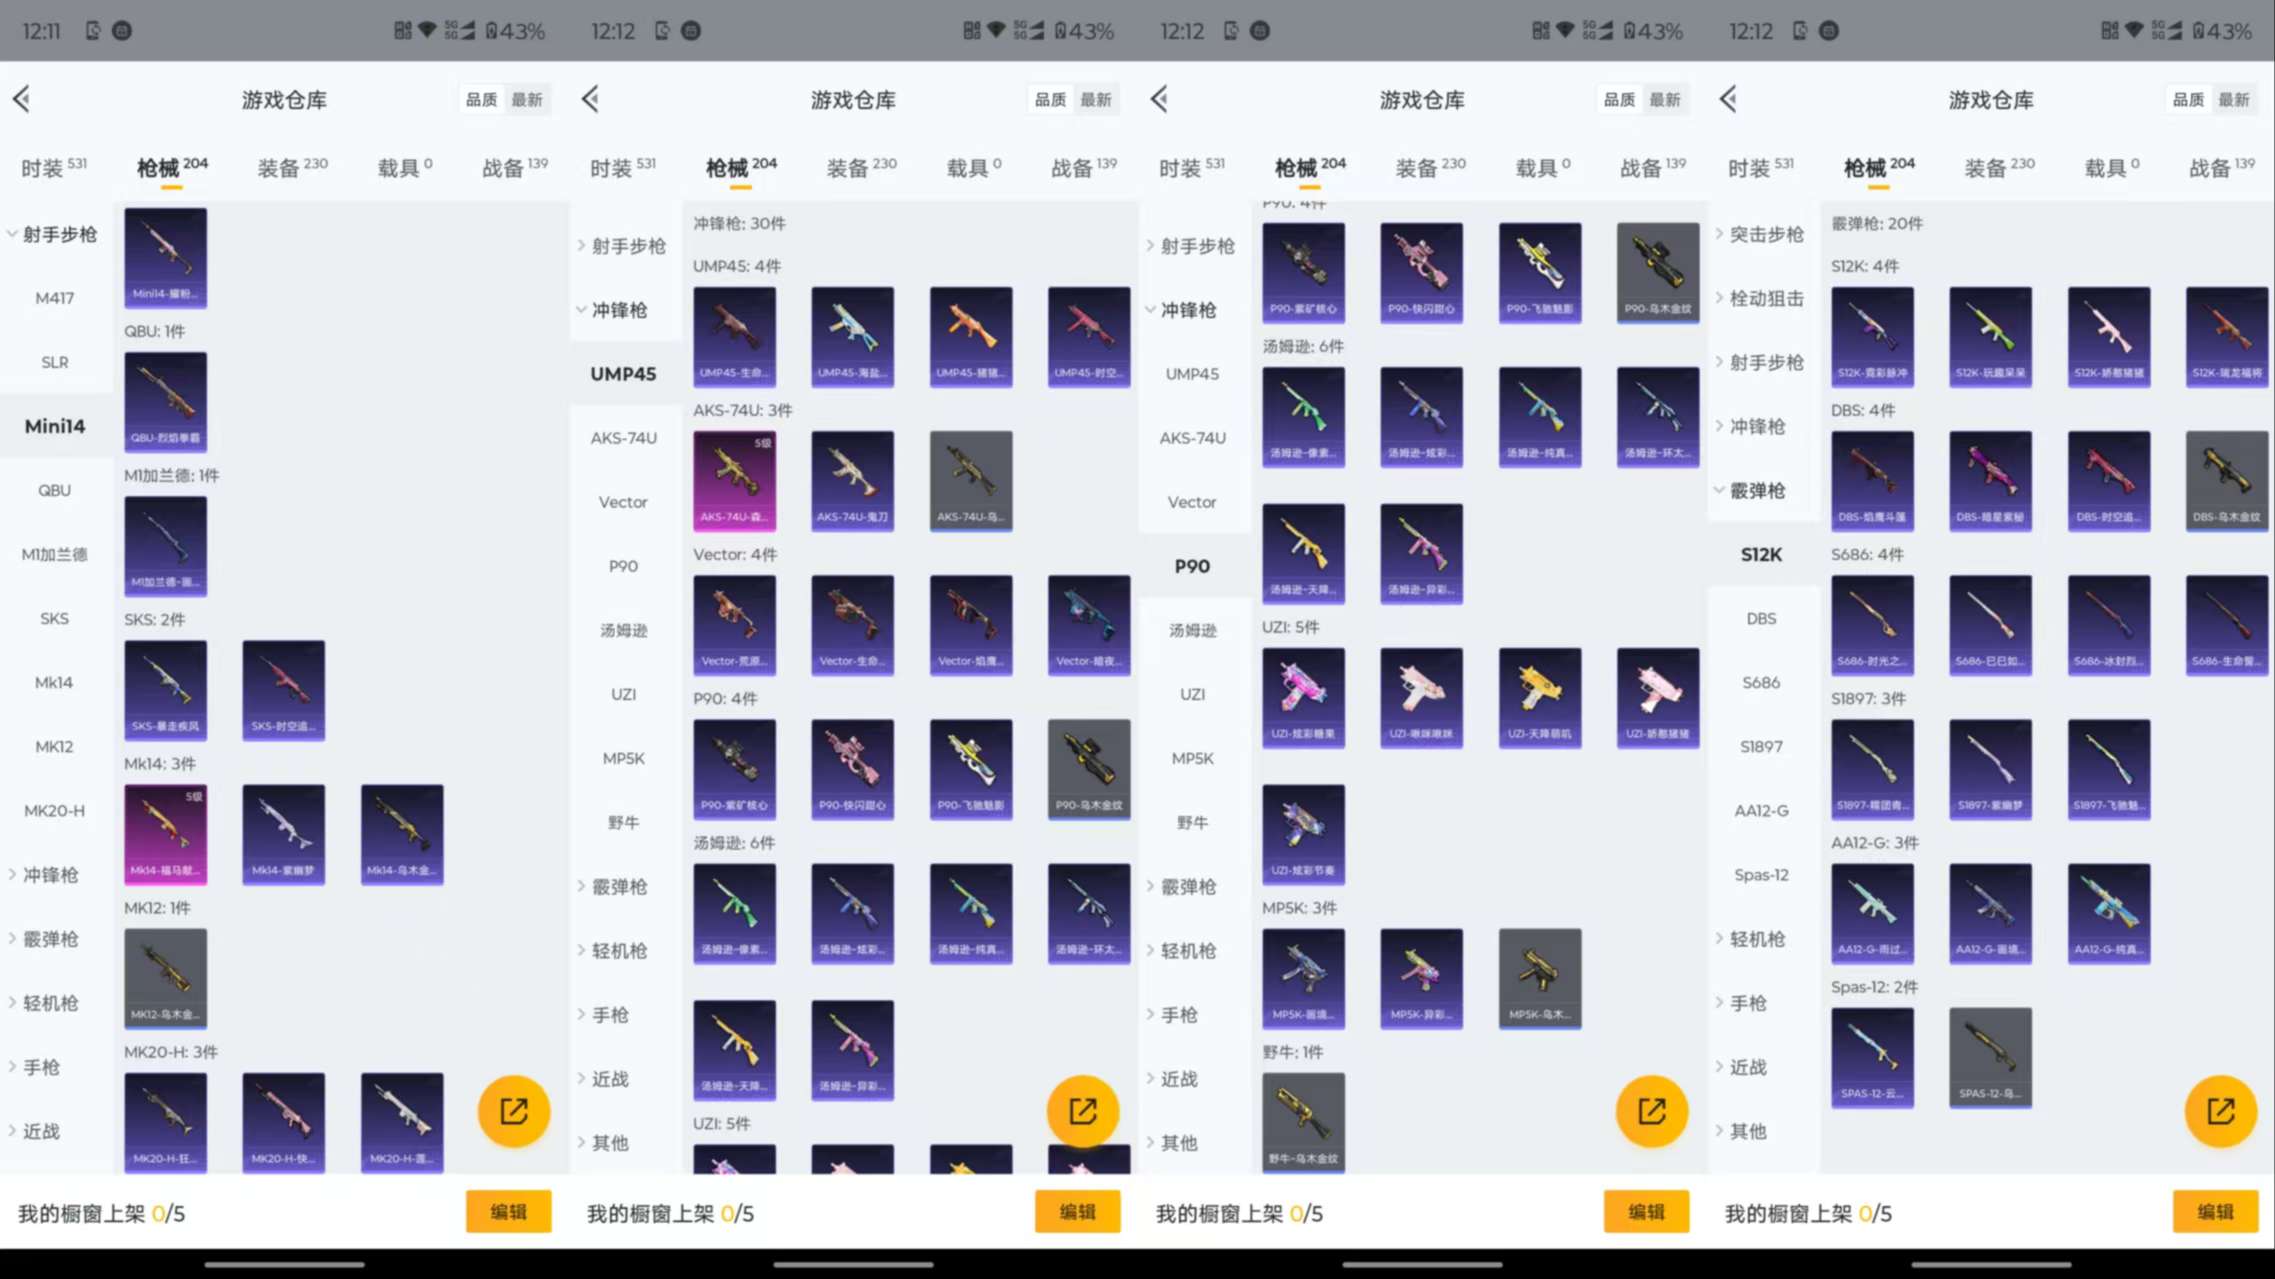Select the DBS-乌木金纹 shotgun card
The image size is (2275, 1279).
tap(2227, 480)
